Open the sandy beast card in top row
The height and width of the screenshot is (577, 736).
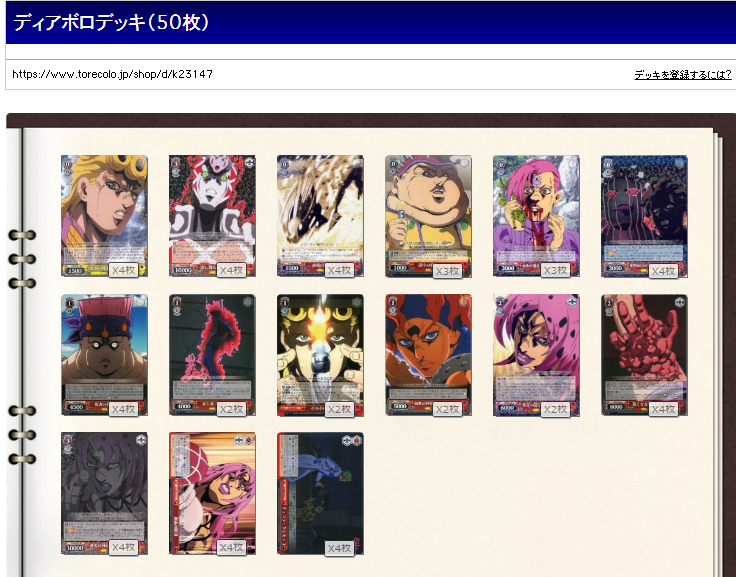point(320,216)
